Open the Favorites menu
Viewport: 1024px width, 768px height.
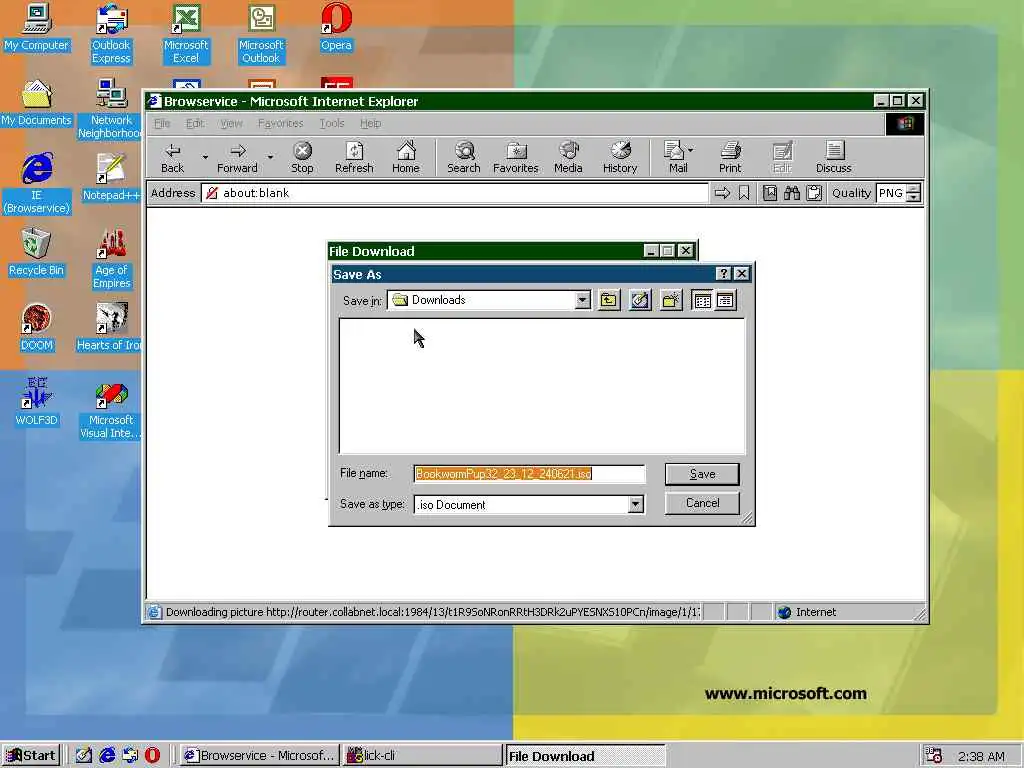280,123
